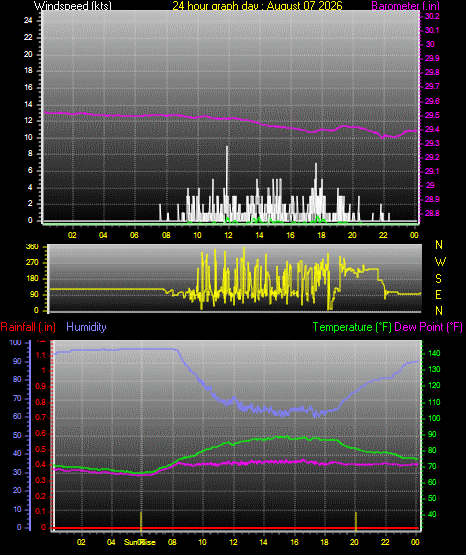The image size is (466, 555).
Task: Click the Rainfall (.in) legend label
Action: [x=28, y=327]
